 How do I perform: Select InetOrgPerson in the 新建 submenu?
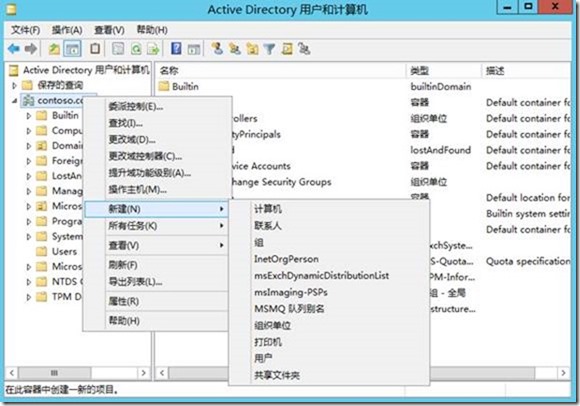coord(329,259)
